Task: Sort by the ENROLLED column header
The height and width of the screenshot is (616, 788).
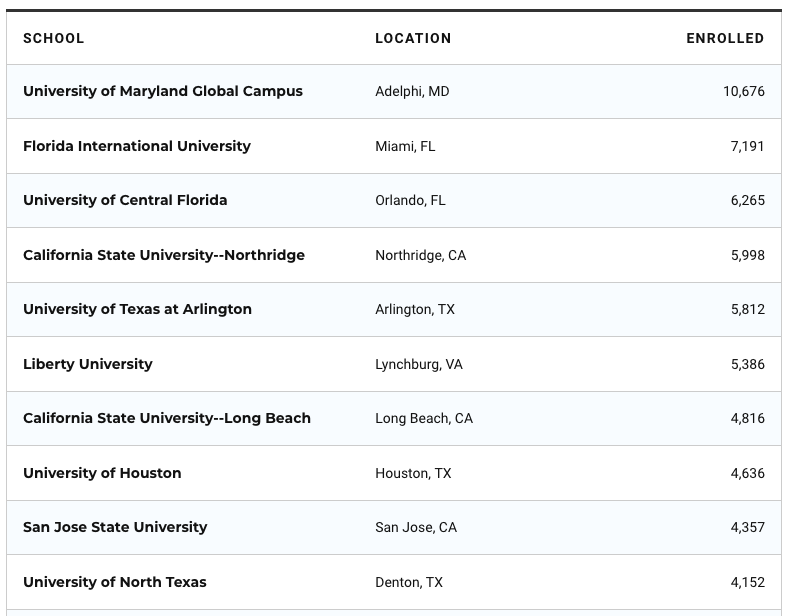Action: [724, 38]
